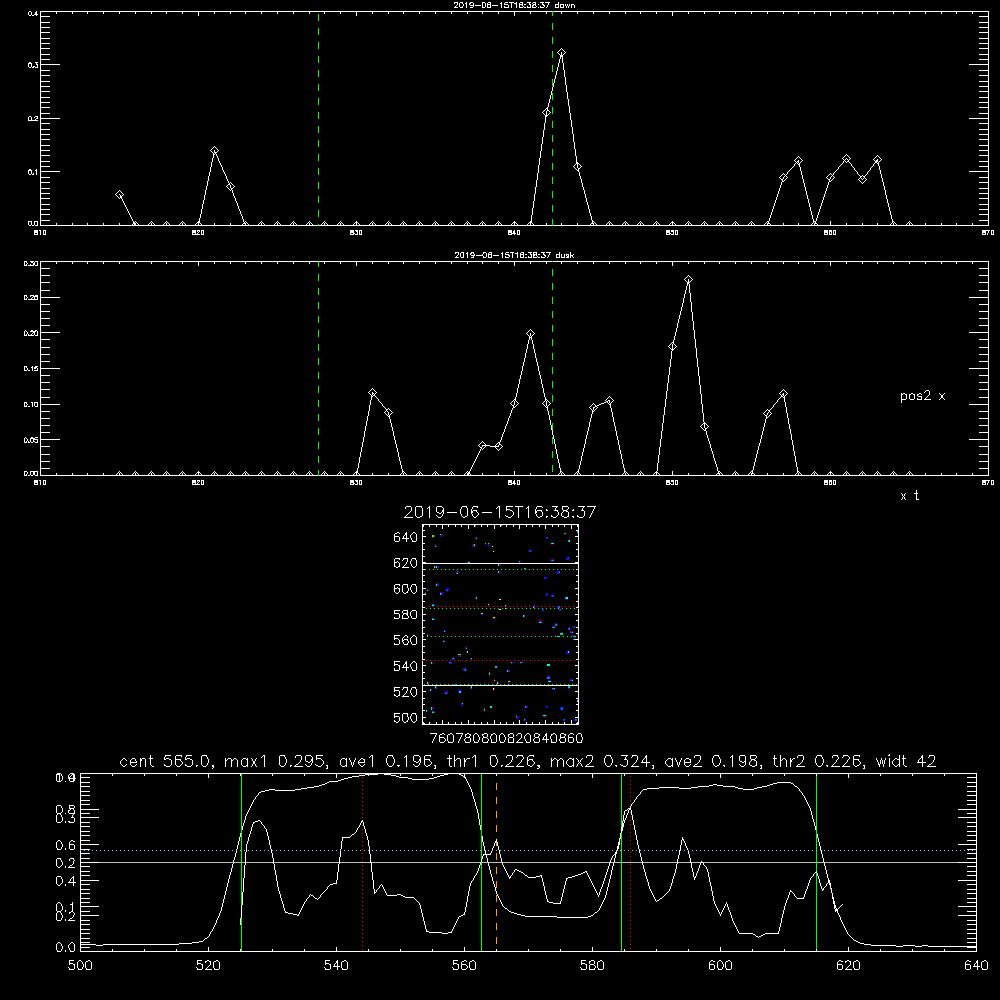Select the tallest dusk peak diamond at 0.275
This screenshot has width=1000, height=1000.
[688, 279]
